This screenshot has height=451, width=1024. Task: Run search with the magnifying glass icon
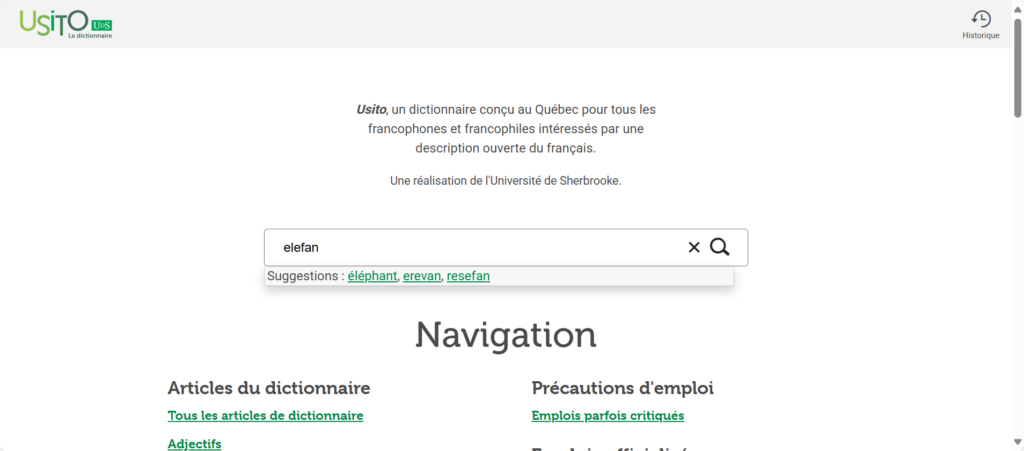[x=720, y=247]
